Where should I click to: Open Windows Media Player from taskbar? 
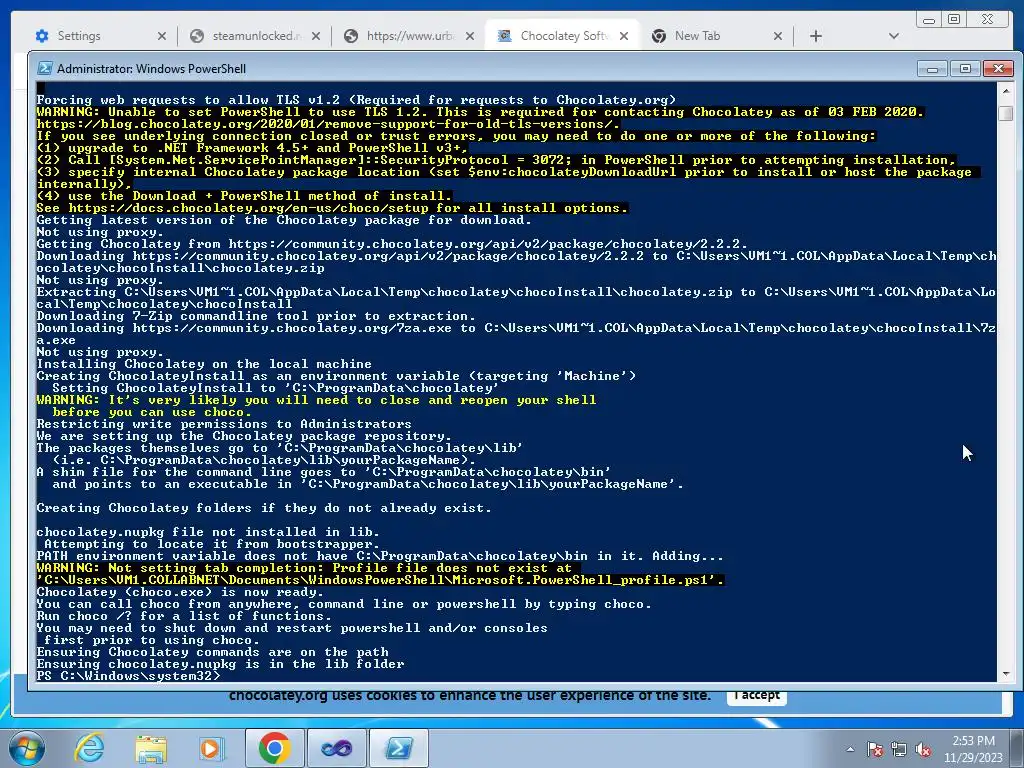click(x=211, y=748)
